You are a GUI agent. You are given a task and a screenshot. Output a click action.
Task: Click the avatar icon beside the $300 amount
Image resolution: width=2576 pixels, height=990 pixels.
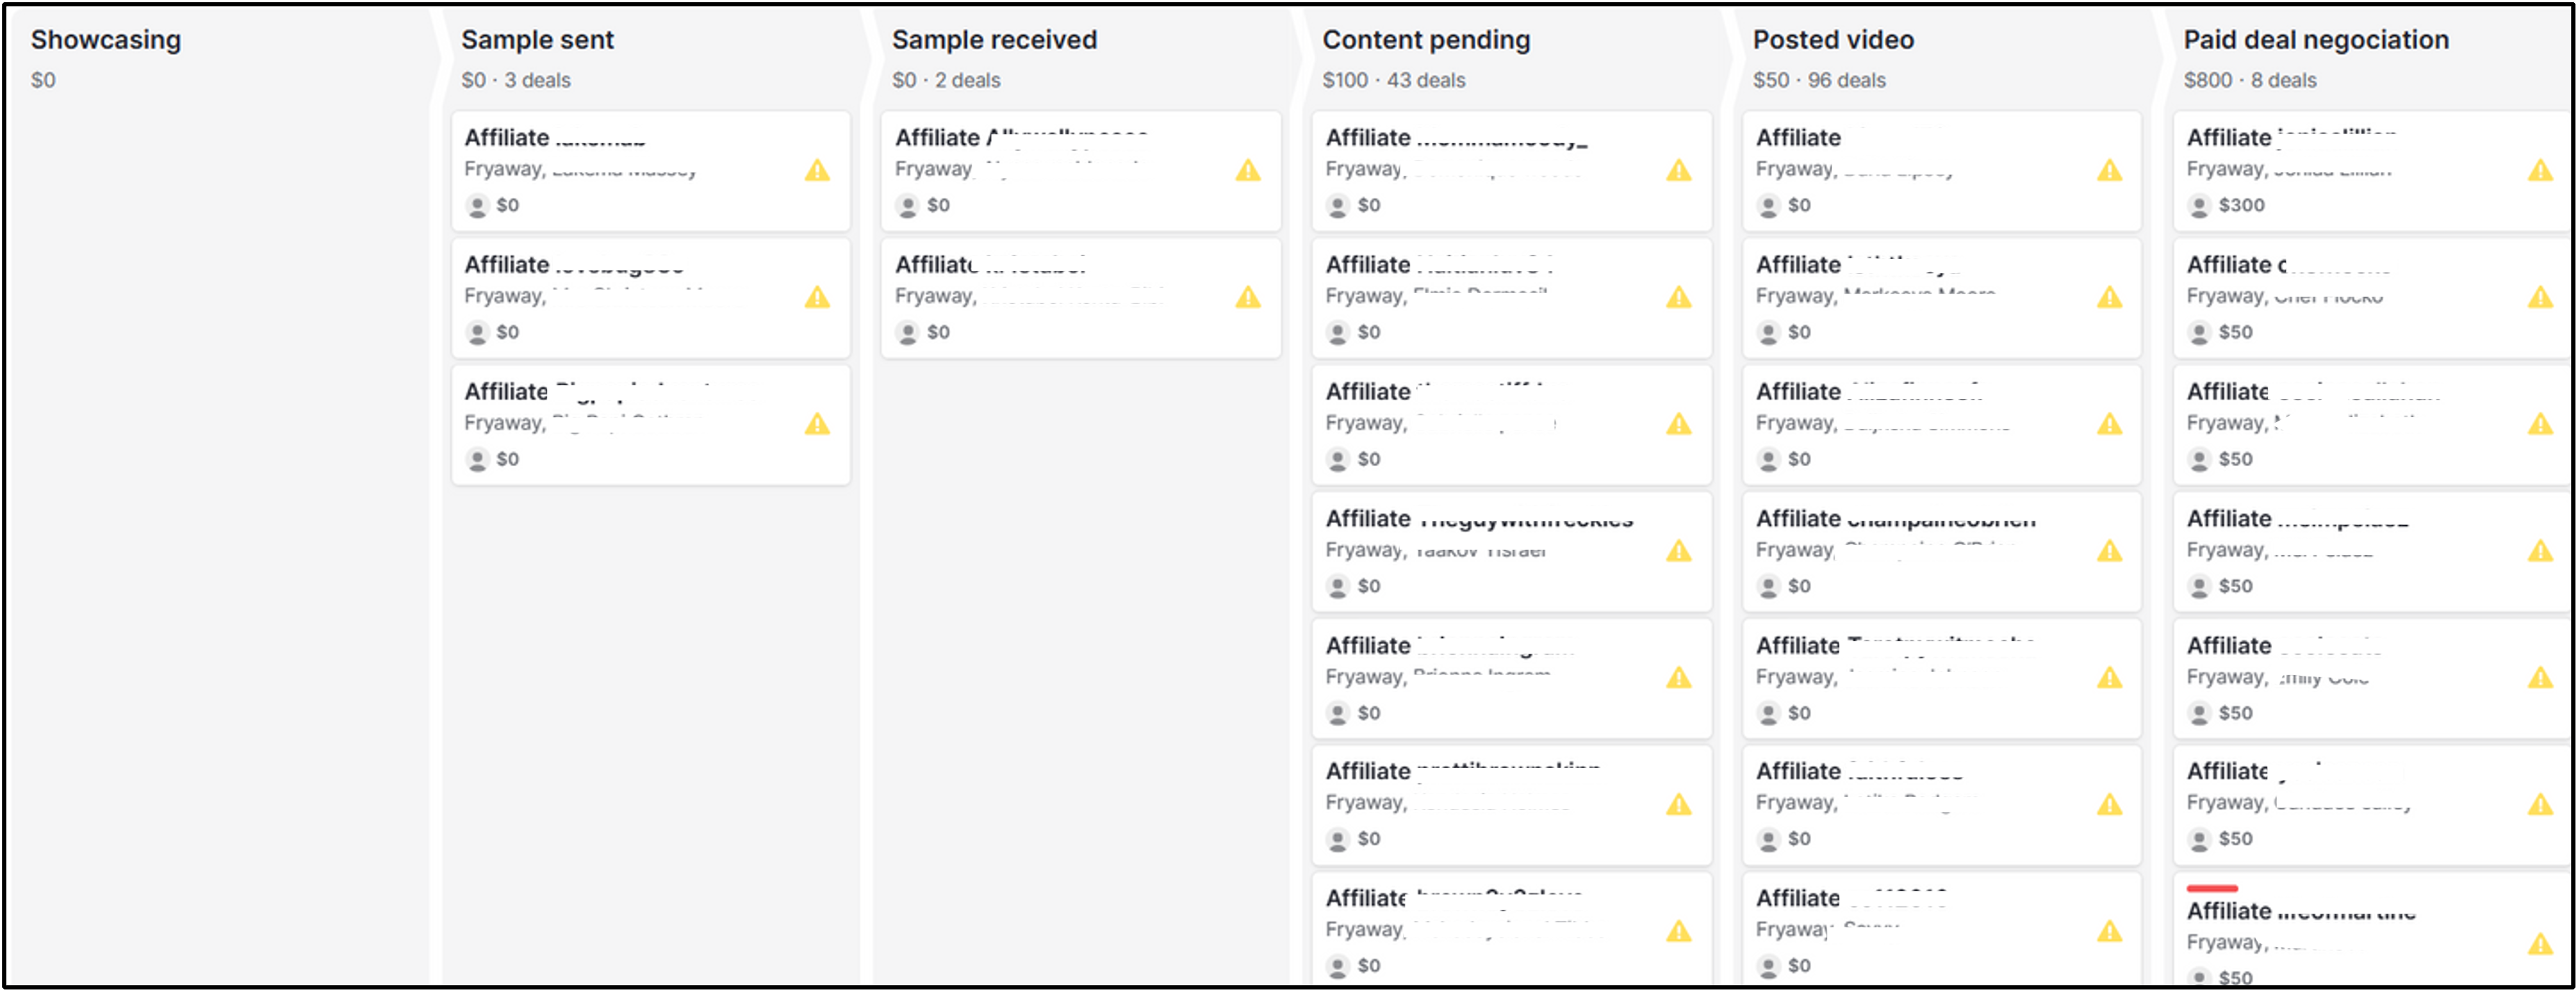tap(2198, 205)
